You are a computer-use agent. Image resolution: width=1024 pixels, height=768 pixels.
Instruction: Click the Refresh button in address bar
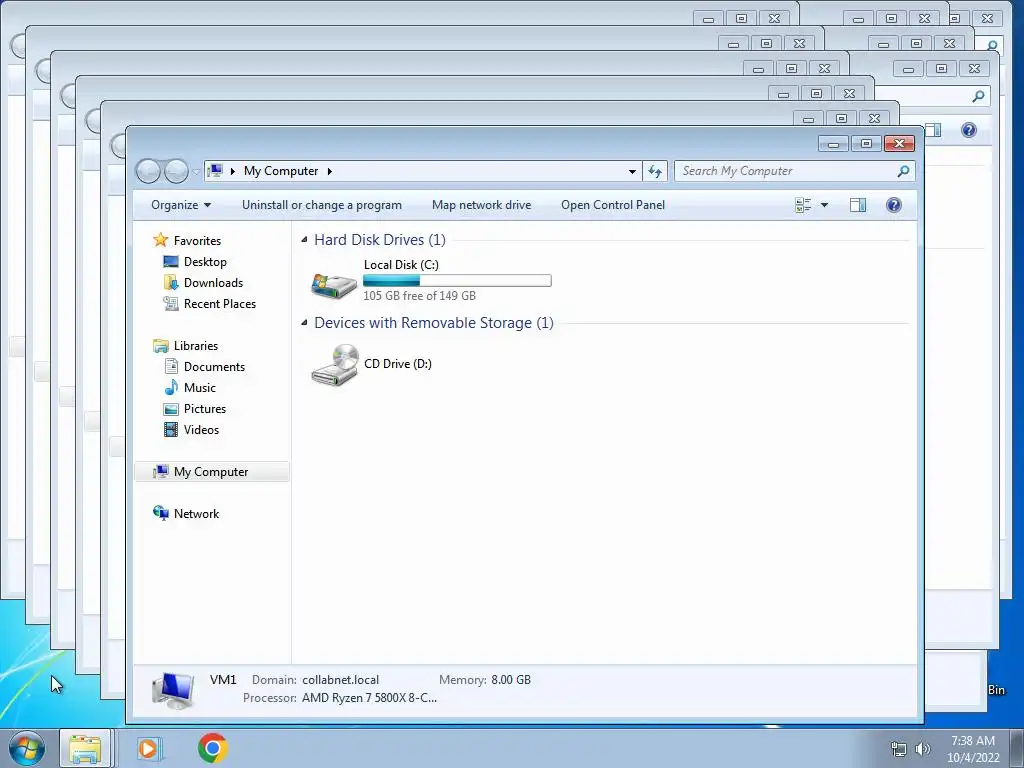click(x=655, y=171)
